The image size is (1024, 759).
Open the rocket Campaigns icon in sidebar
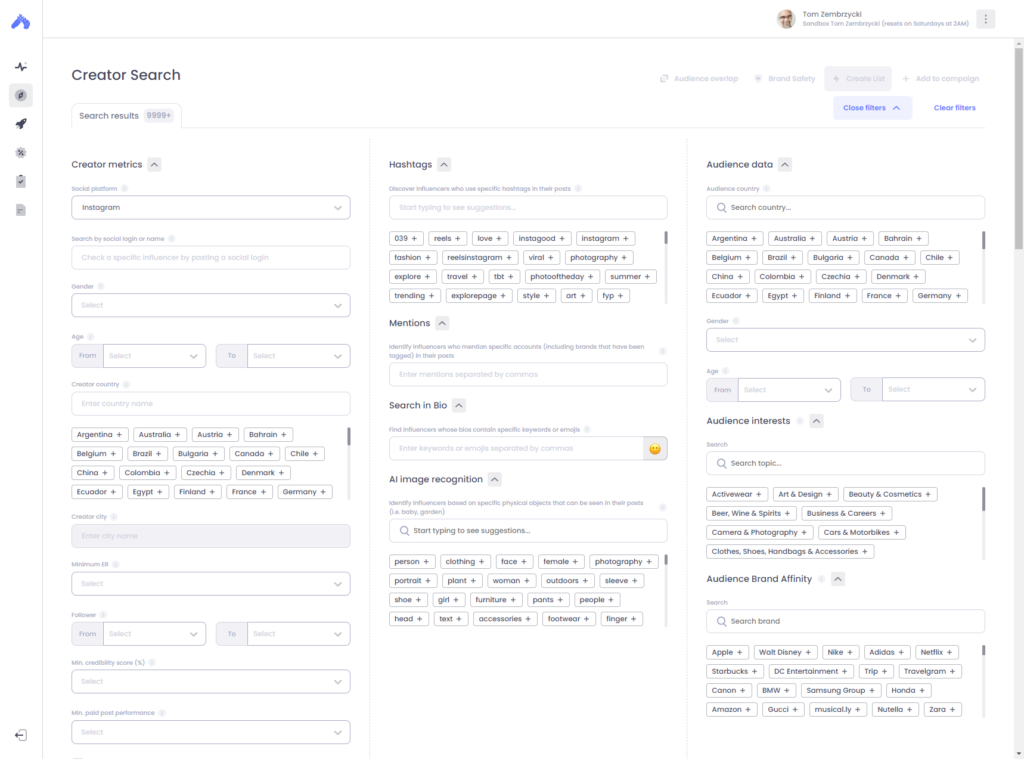point(20,124)
